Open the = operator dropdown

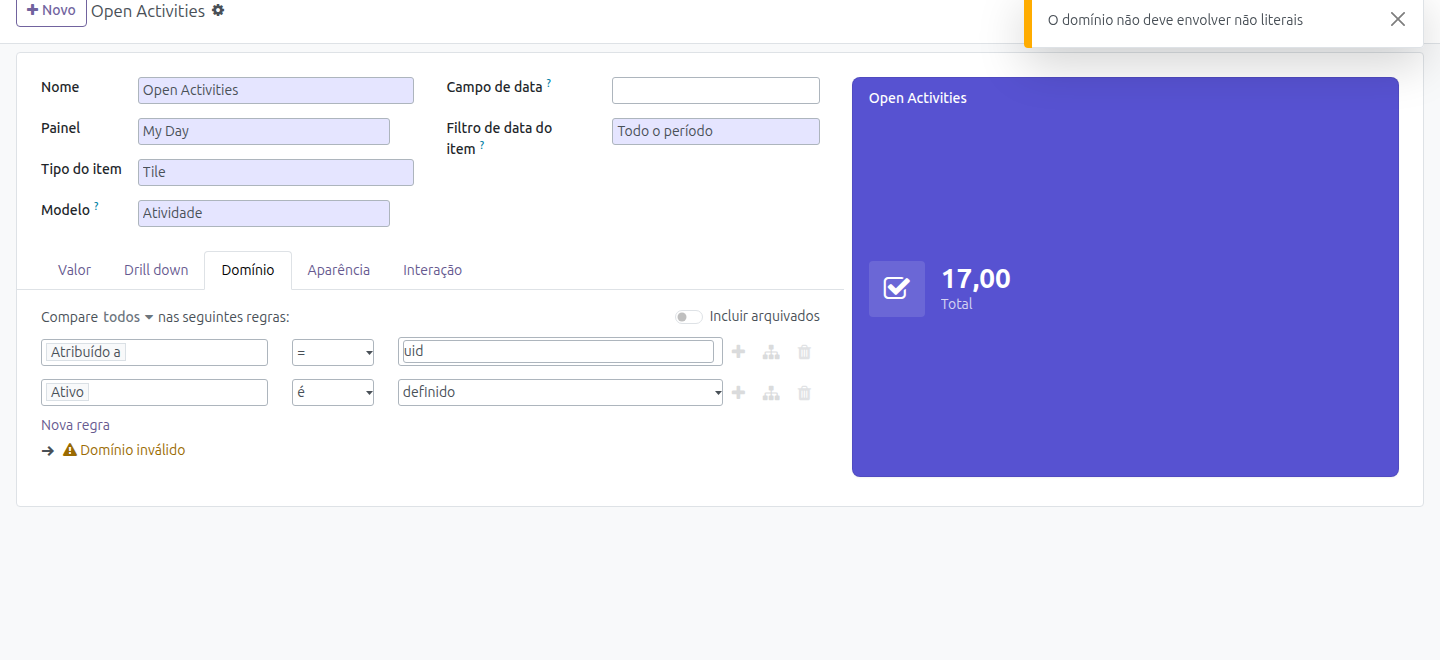pyautogui.click(x=333, y=352)
